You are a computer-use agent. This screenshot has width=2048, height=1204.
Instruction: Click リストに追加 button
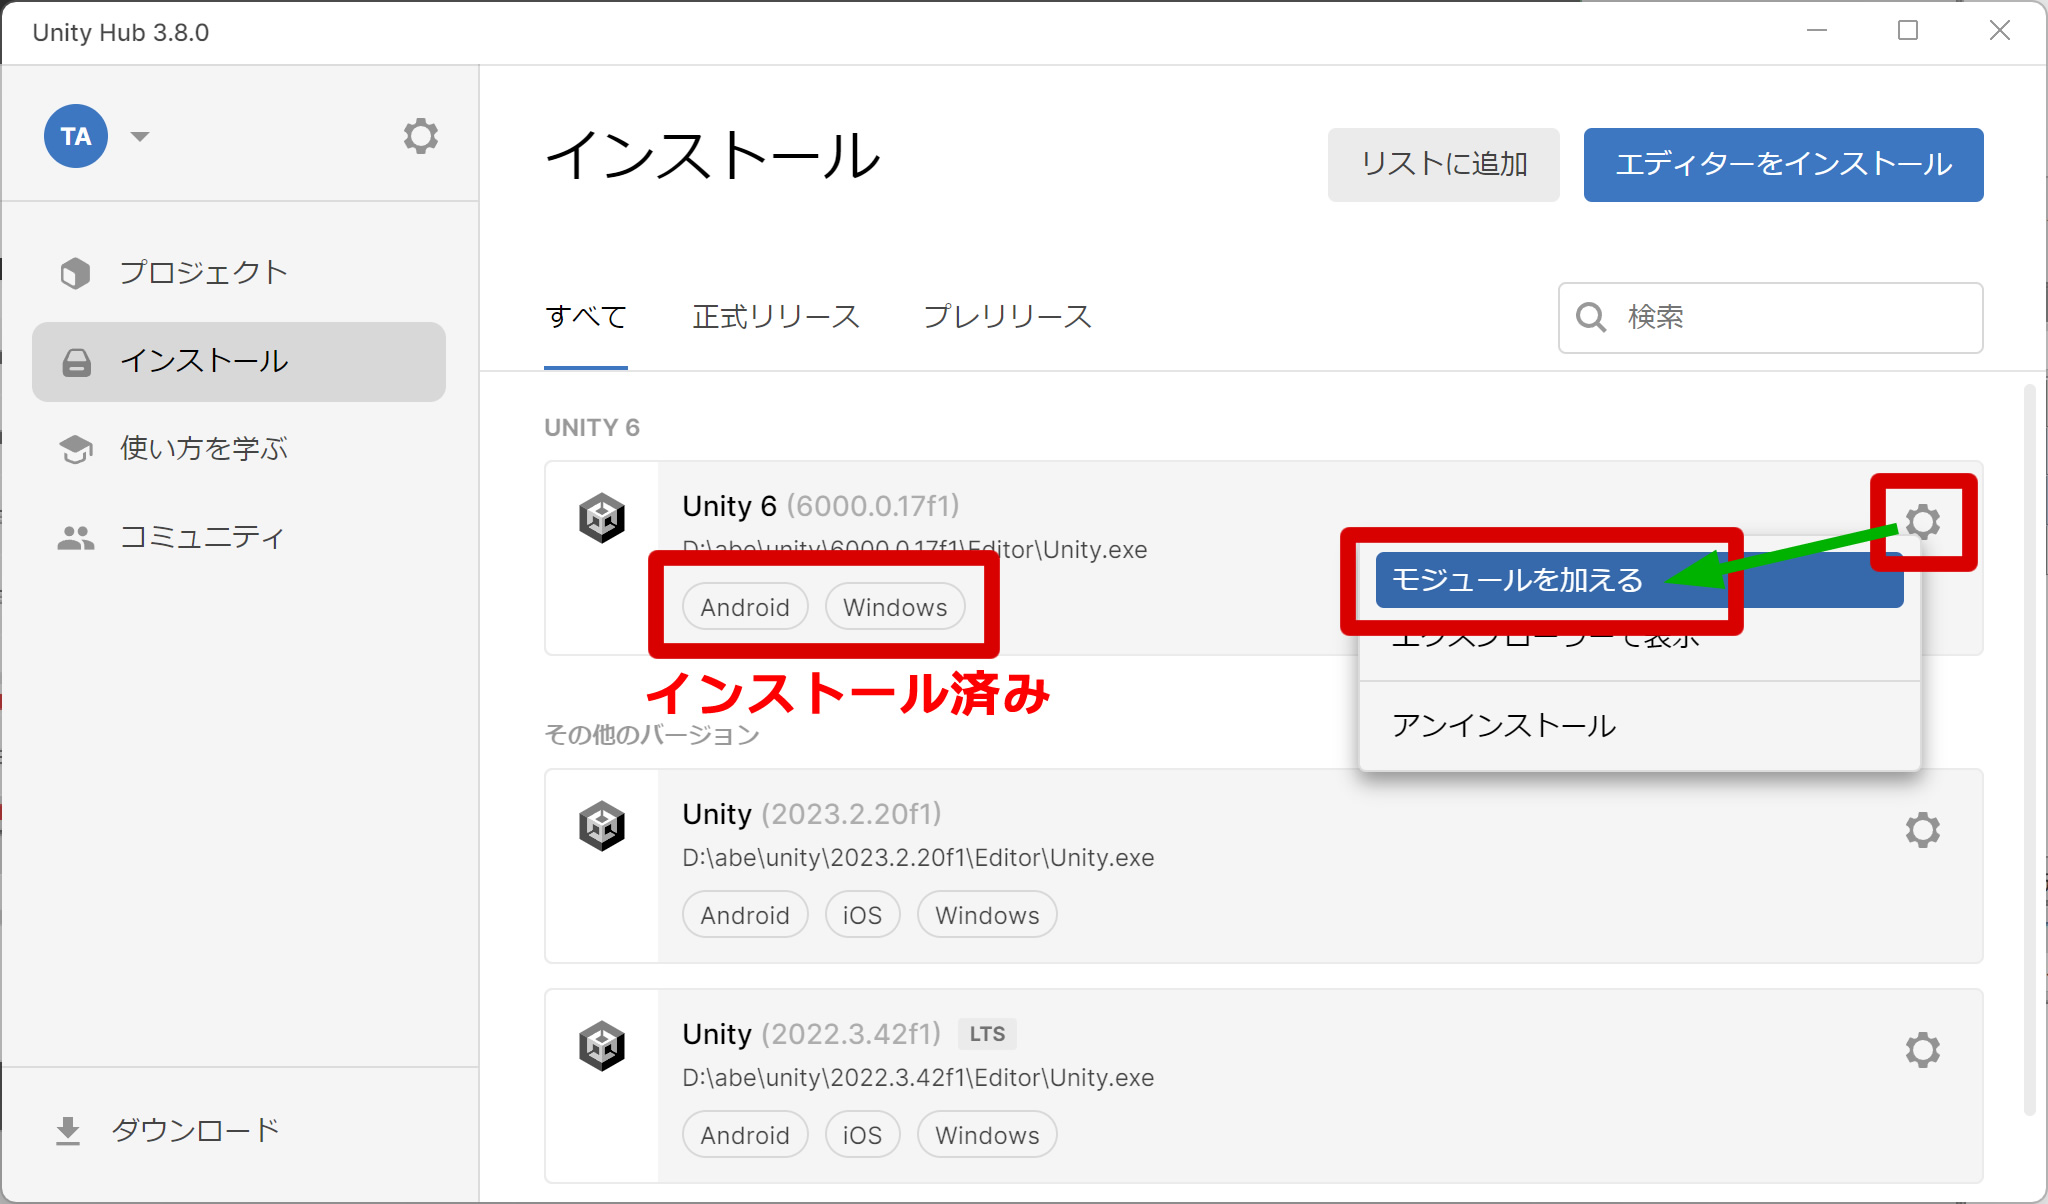(x=1443, y=164)
